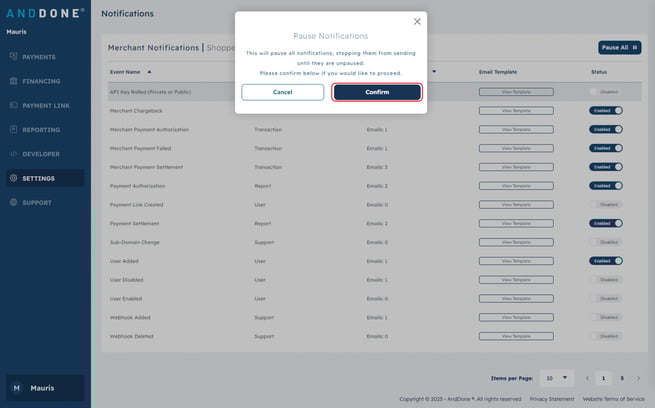Click the Developer code icon
Viewport: 655px width, 408px height.
(x=13, y=154)
